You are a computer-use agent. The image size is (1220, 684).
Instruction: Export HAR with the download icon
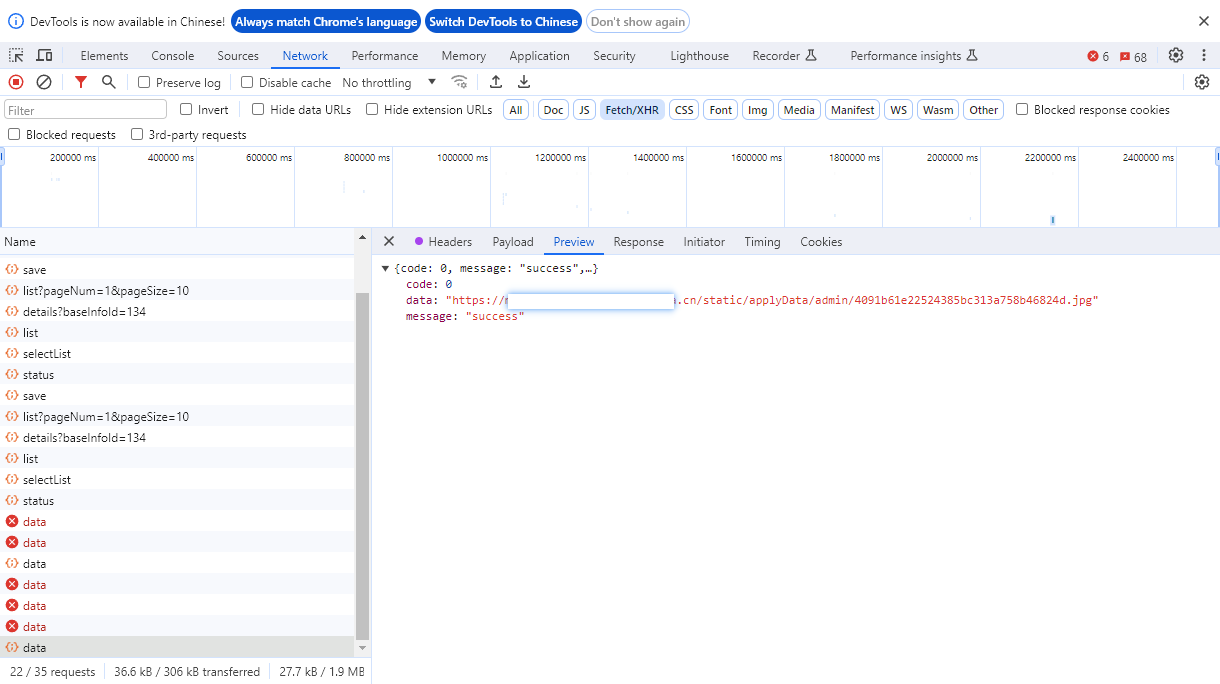pos(524,82)
